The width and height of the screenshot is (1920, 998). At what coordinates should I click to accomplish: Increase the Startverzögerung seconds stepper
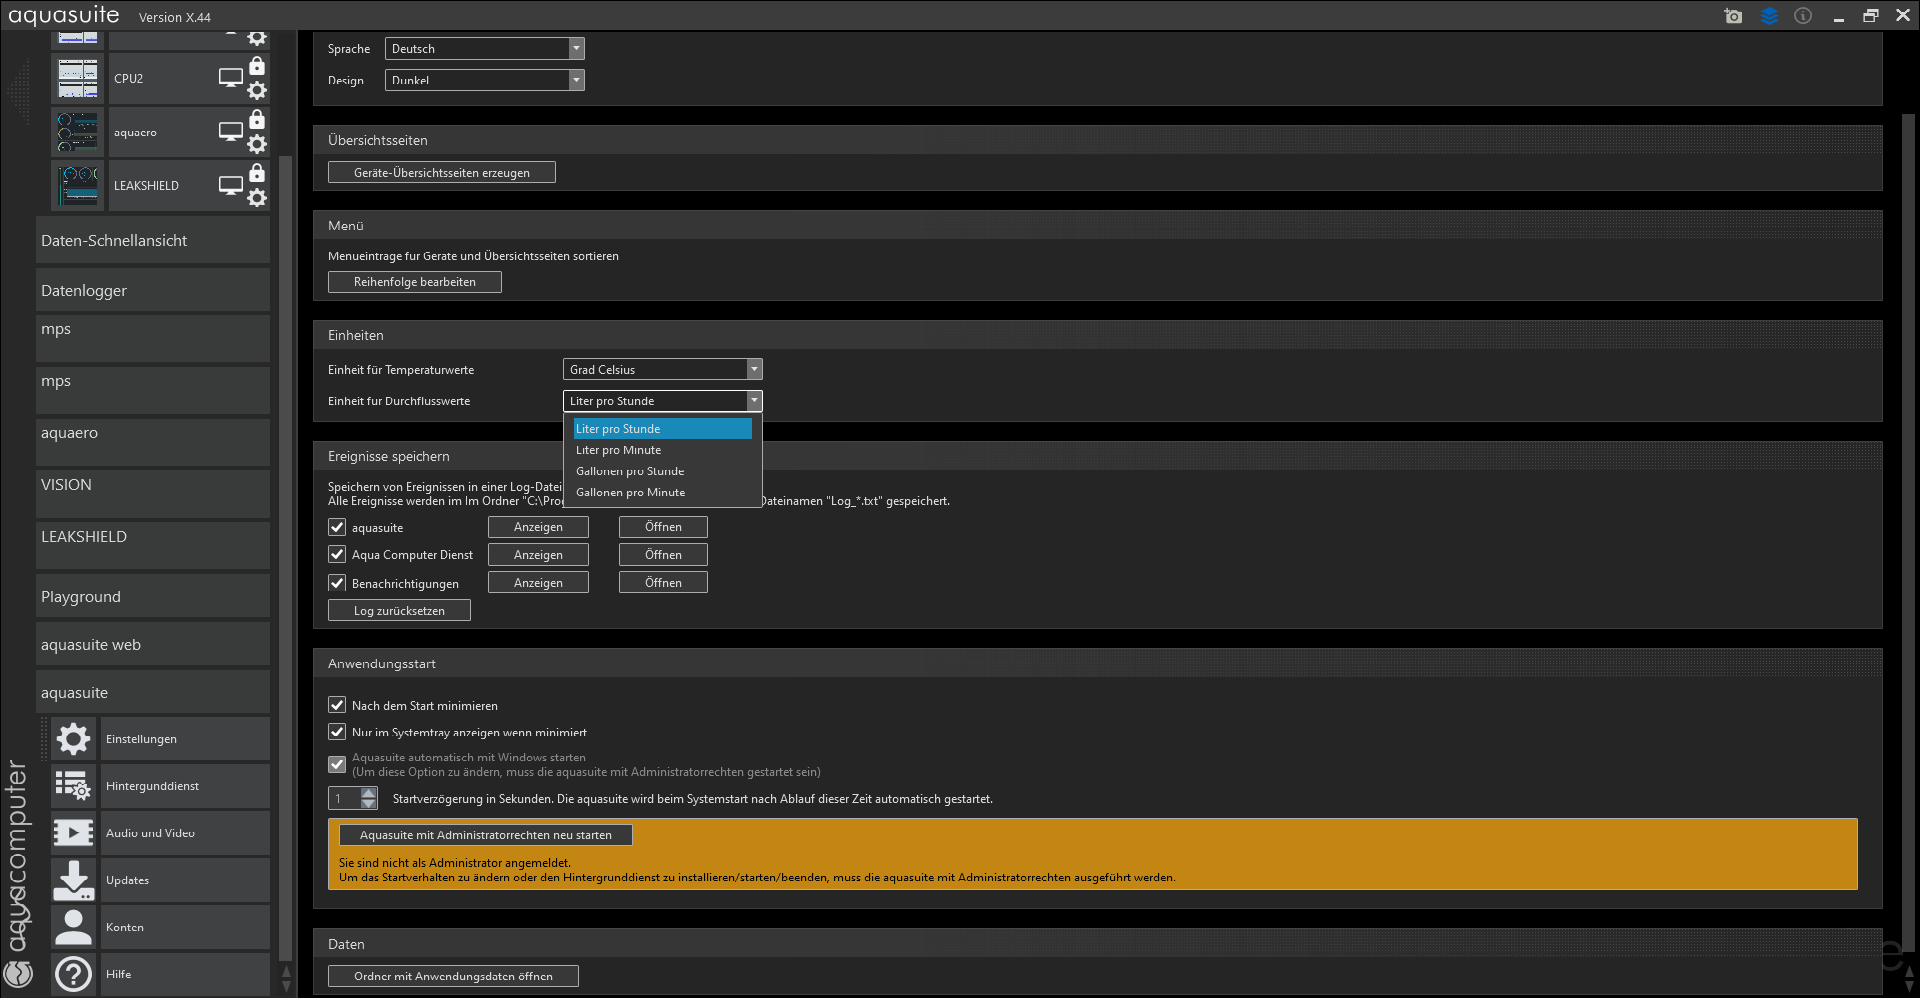click(x=369, y=793)
